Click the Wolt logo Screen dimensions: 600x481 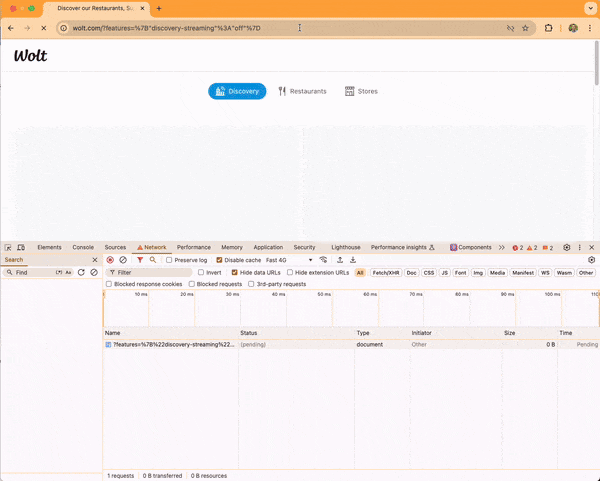[30, 56]
